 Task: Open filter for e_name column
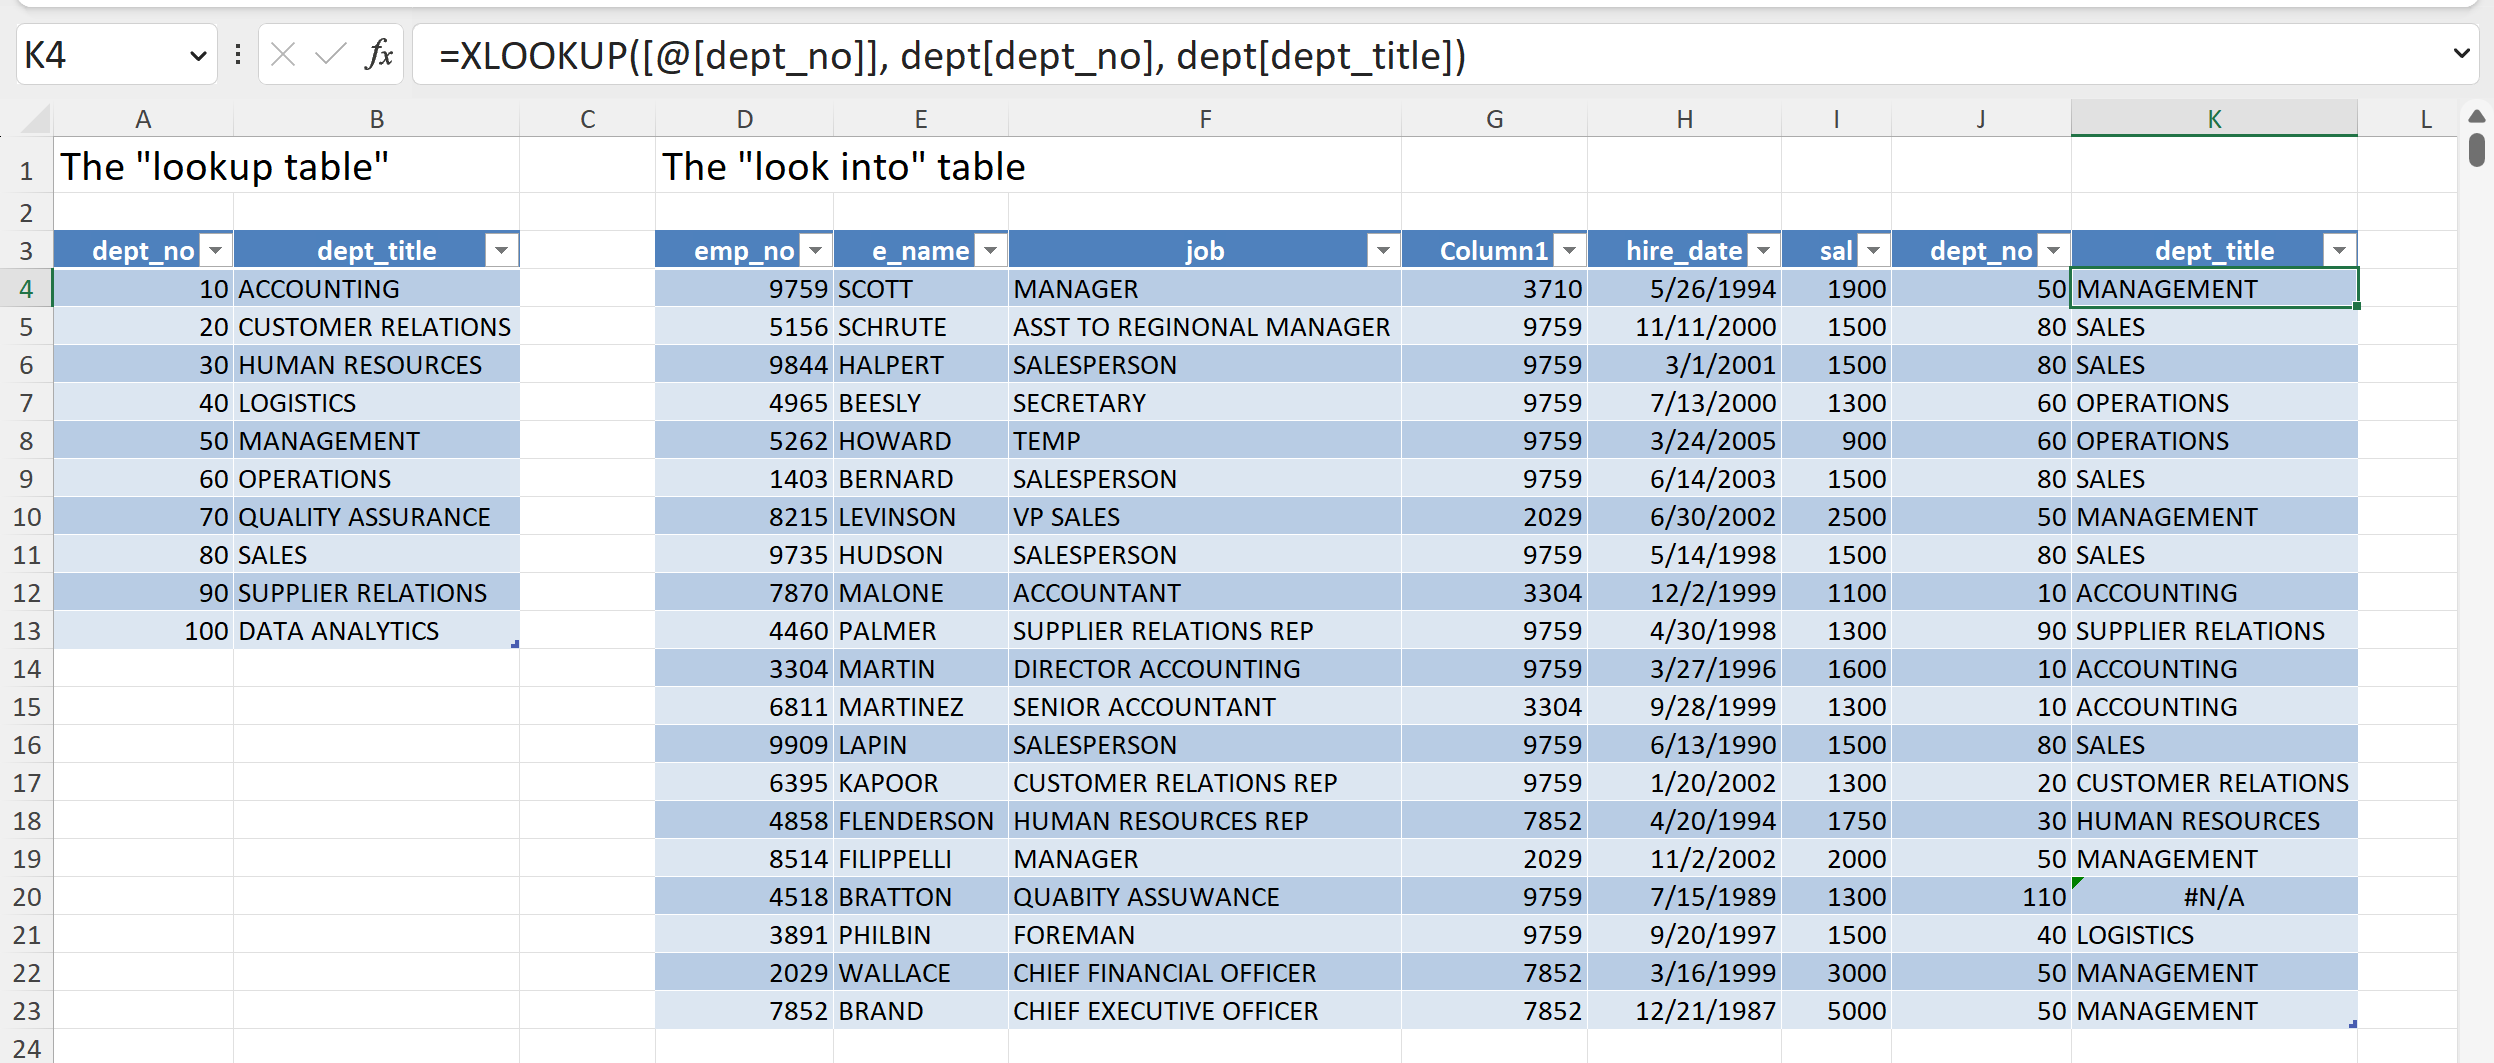click(990, 250)
